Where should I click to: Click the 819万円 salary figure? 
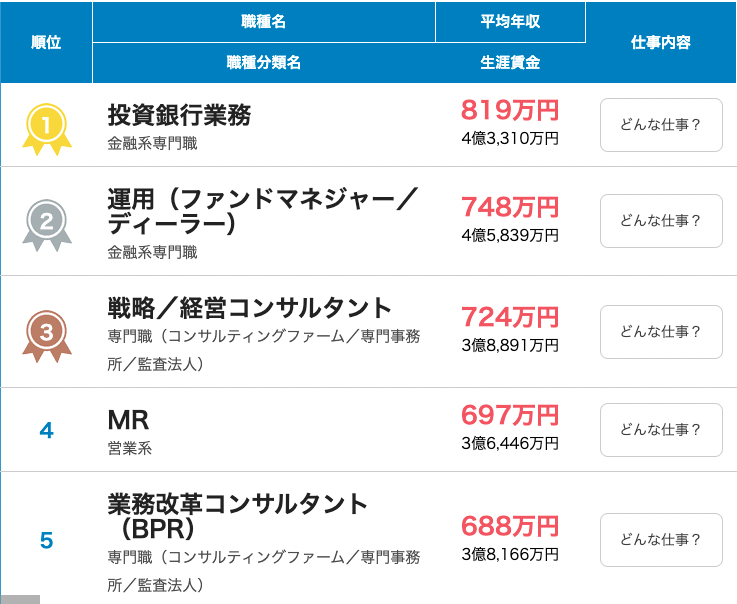pos(510,110)
